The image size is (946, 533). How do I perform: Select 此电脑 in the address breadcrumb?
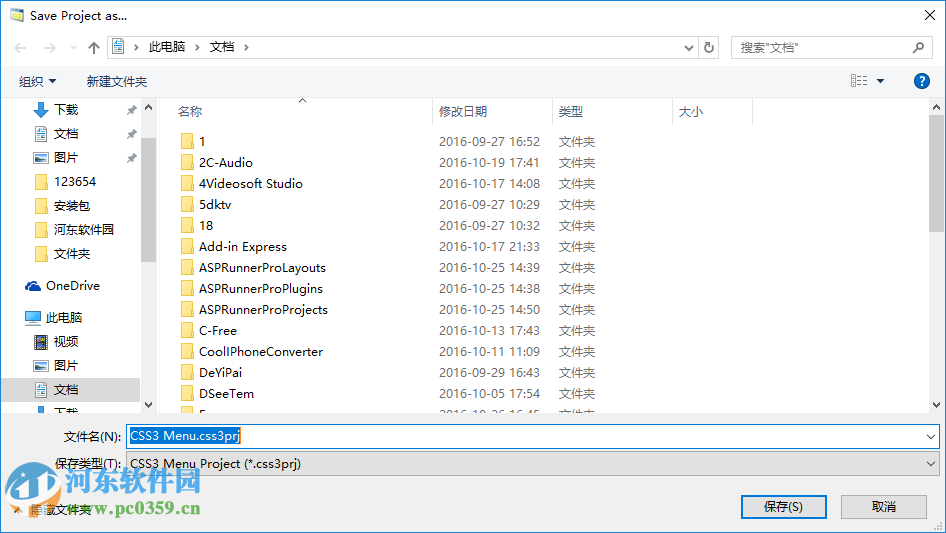click(167, 47)
